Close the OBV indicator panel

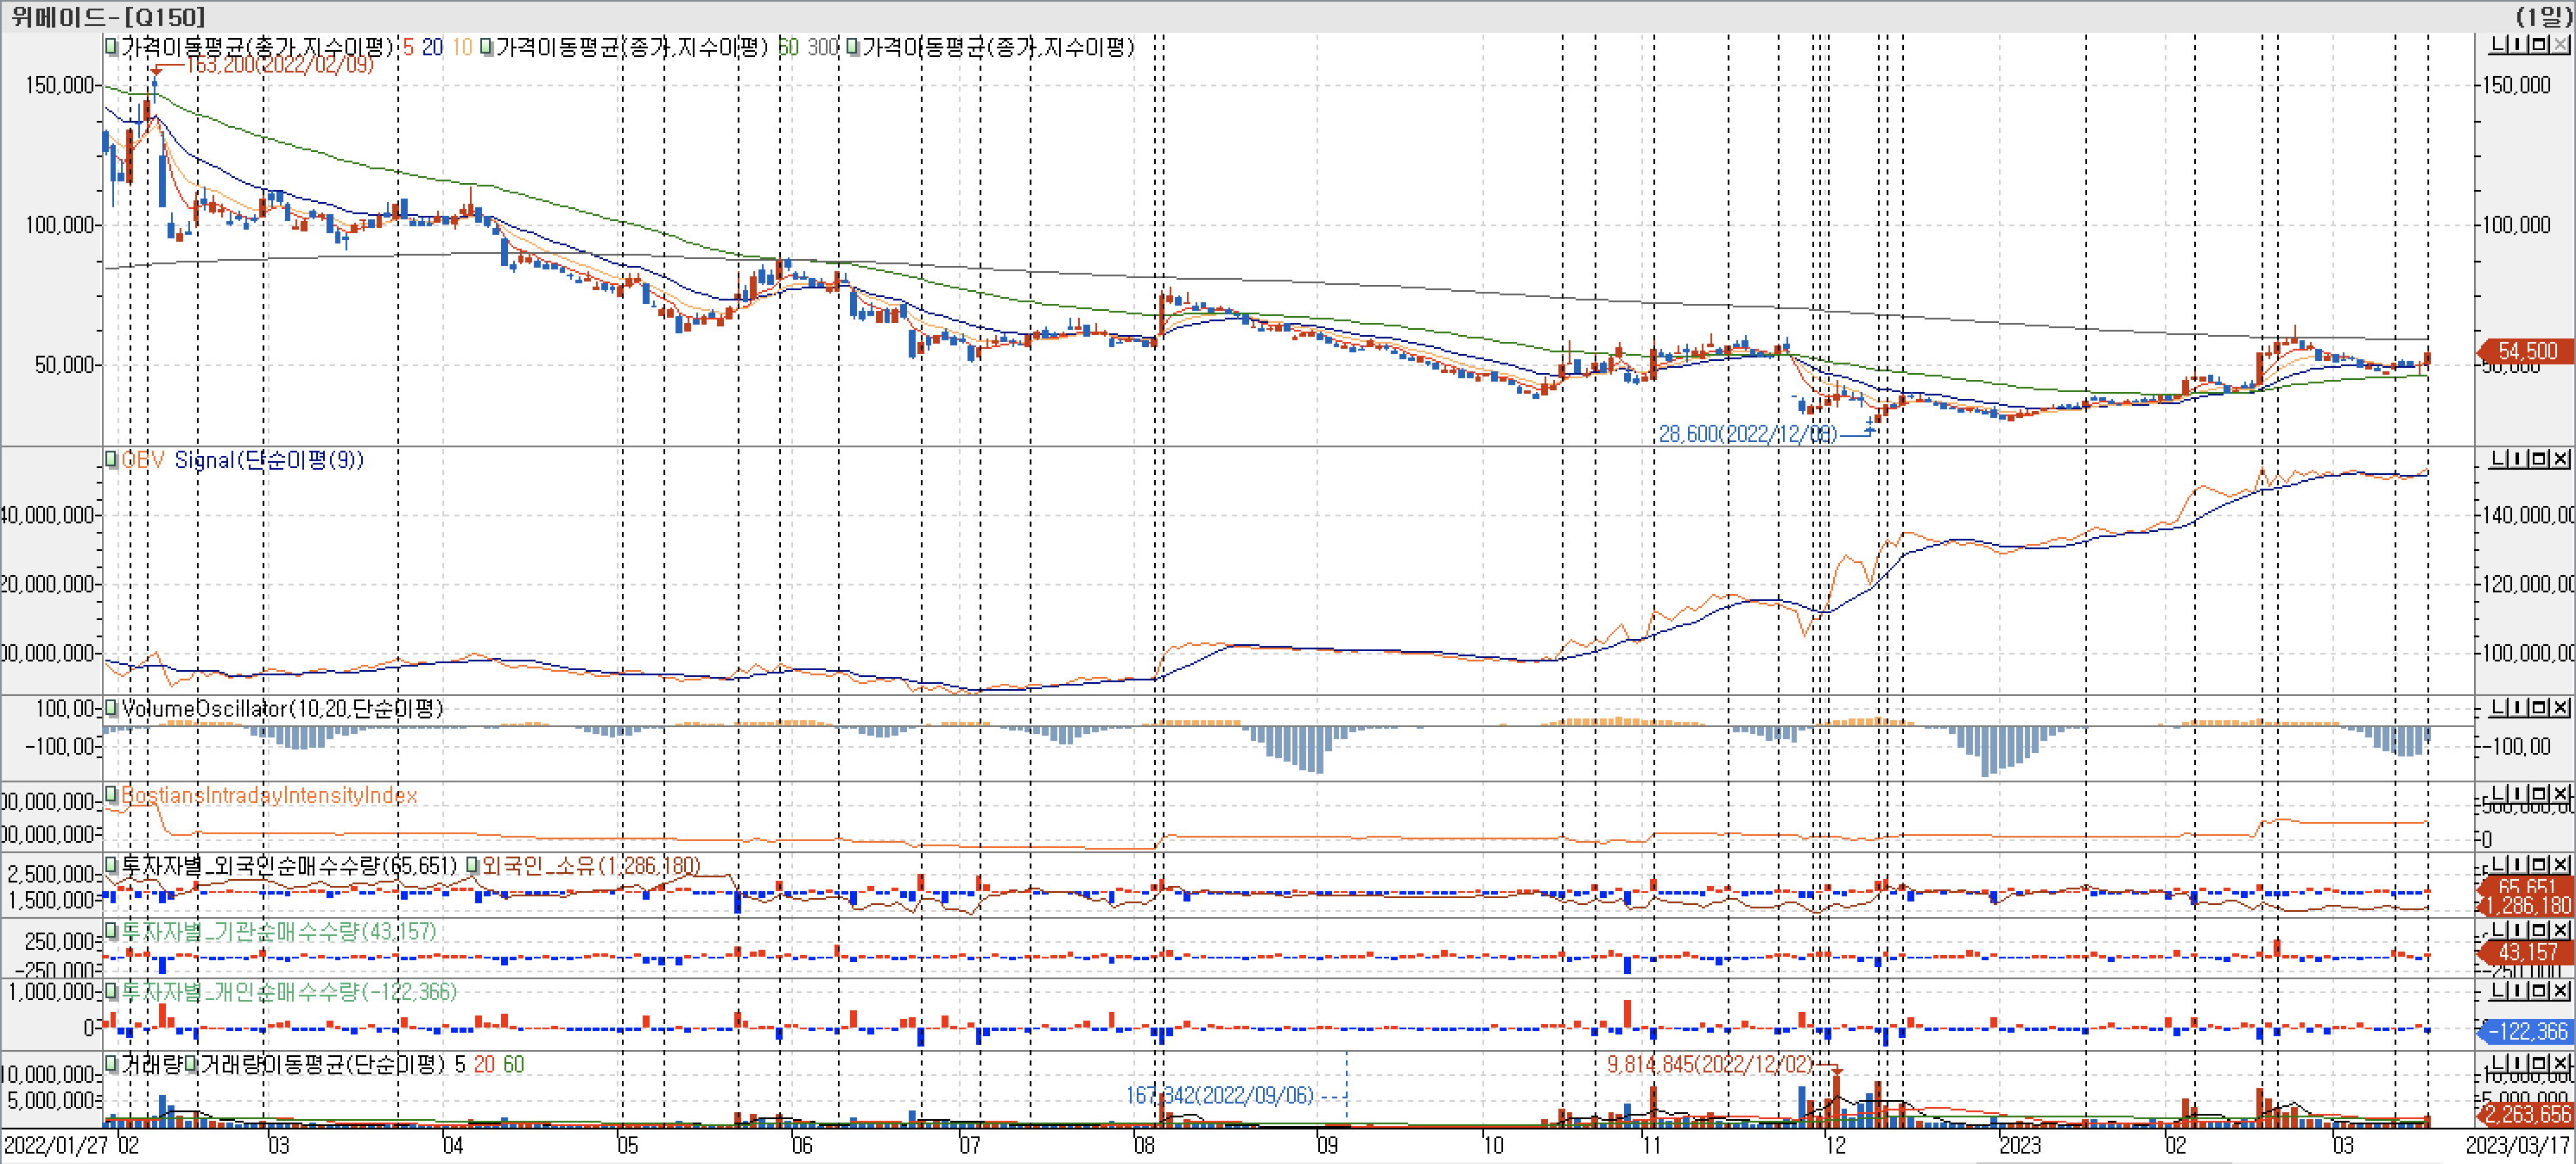pos(2560,459)
